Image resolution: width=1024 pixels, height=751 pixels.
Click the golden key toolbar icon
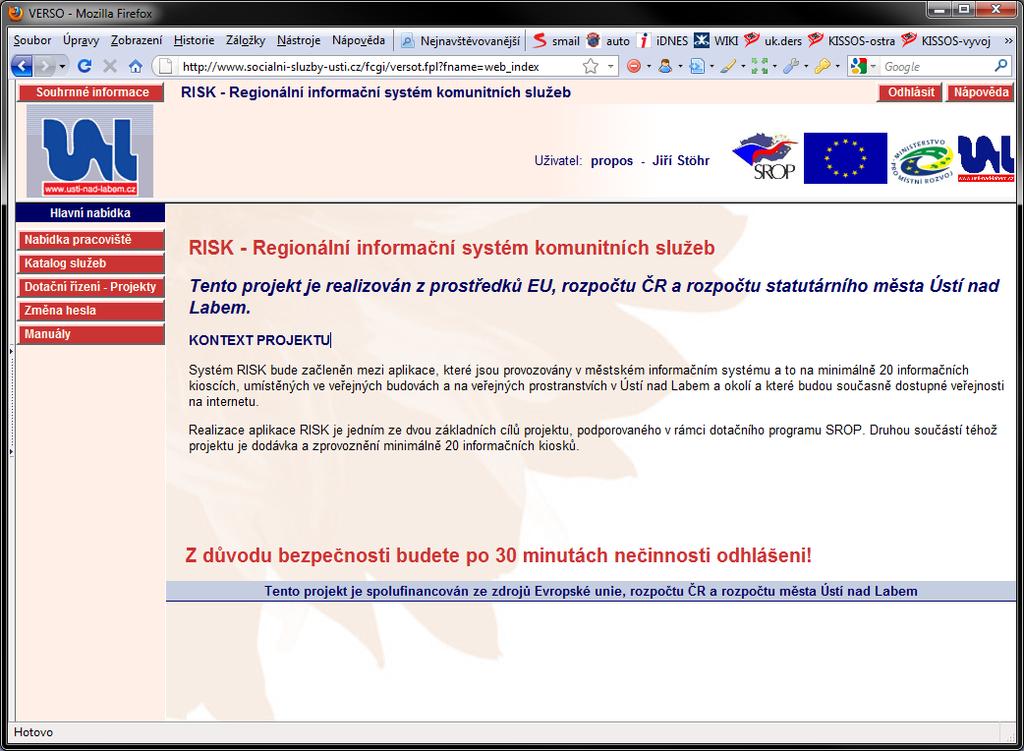pos(822,66)
